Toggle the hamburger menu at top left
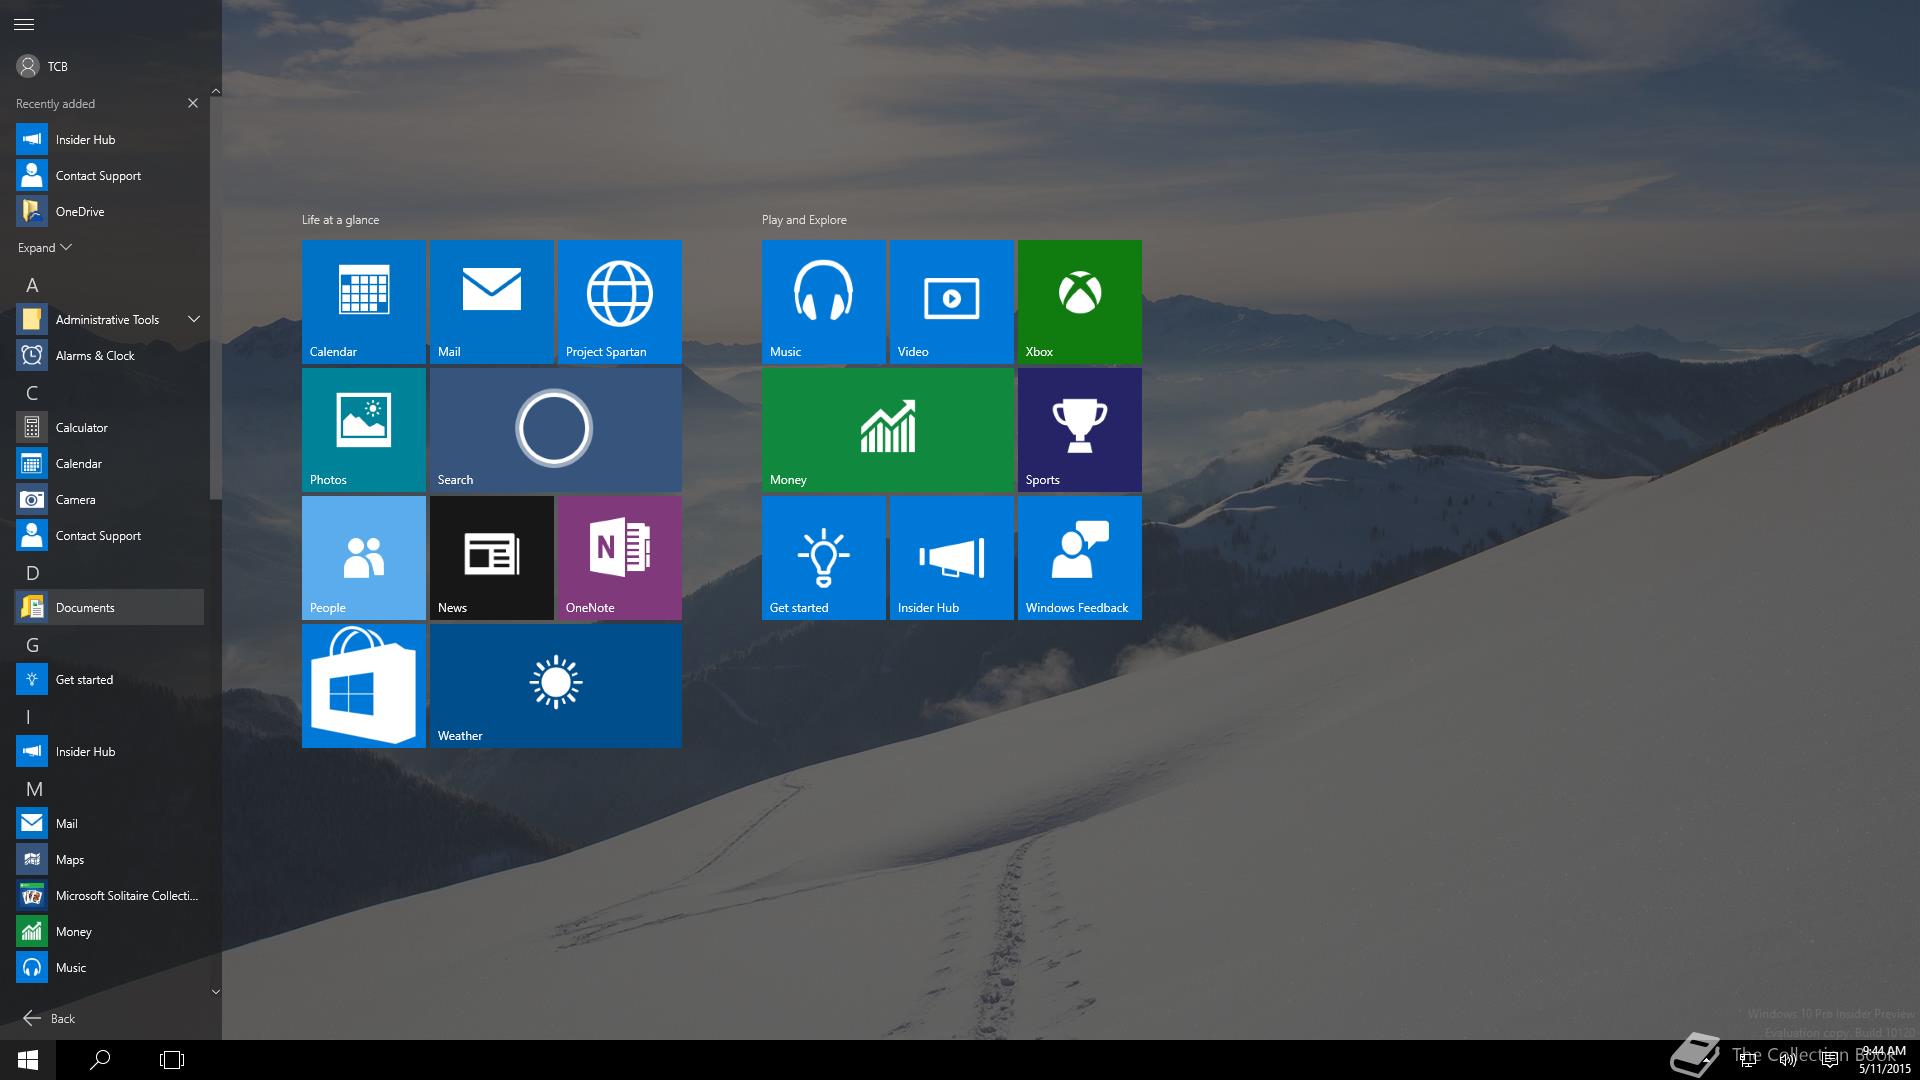Image resolution: width=1920 pixels, height=1080 pixels. pyautogui.click(x=24, y=24)
